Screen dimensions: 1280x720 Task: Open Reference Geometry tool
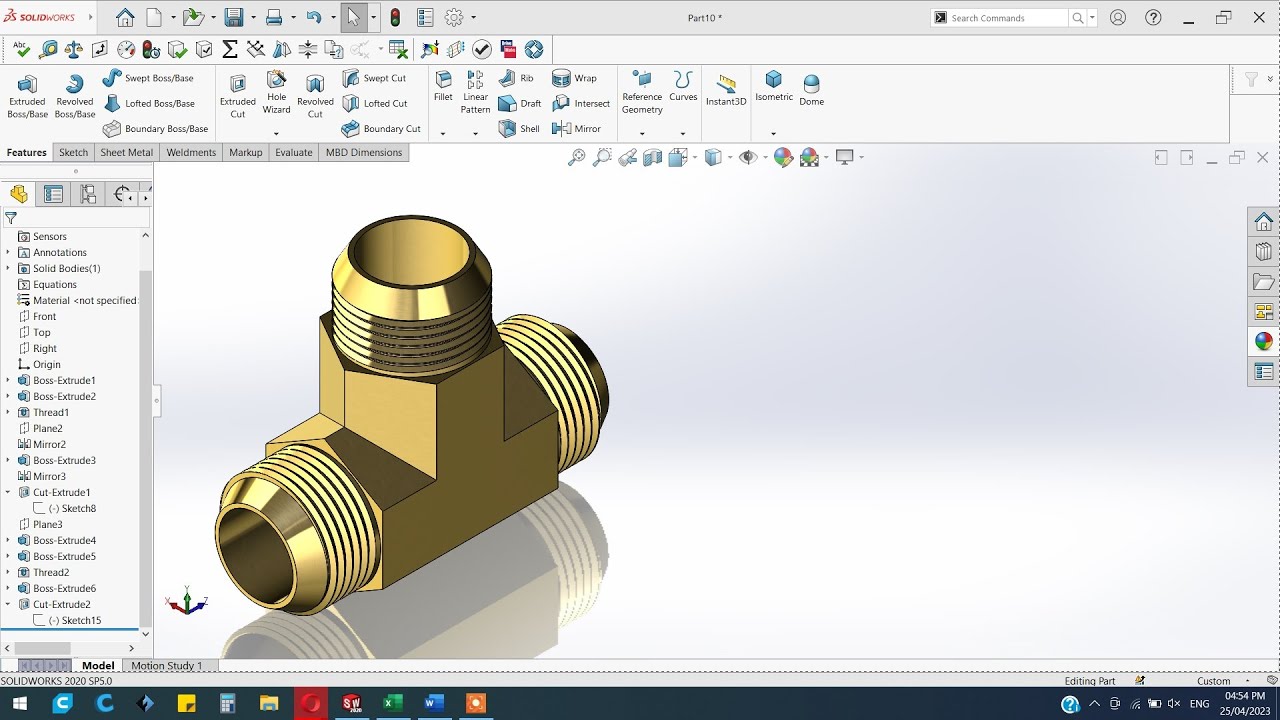coord(642,93)
